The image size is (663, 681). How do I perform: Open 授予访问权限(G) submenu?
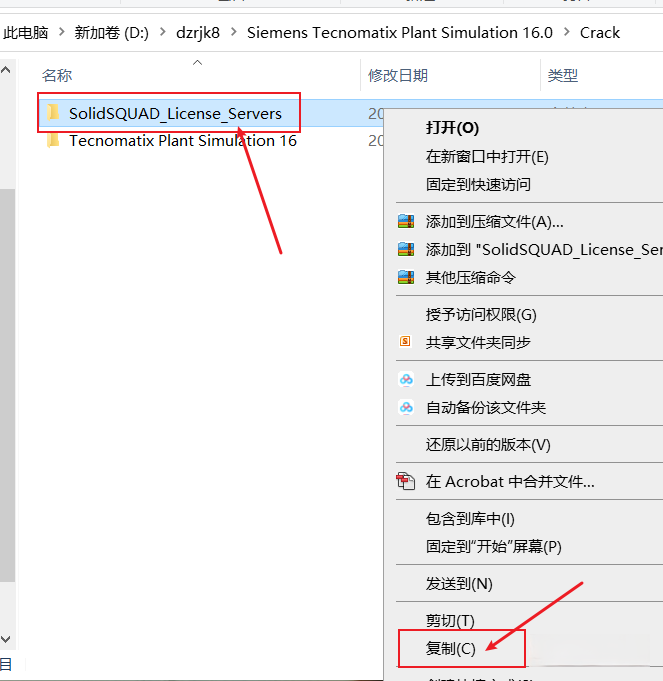481,315
